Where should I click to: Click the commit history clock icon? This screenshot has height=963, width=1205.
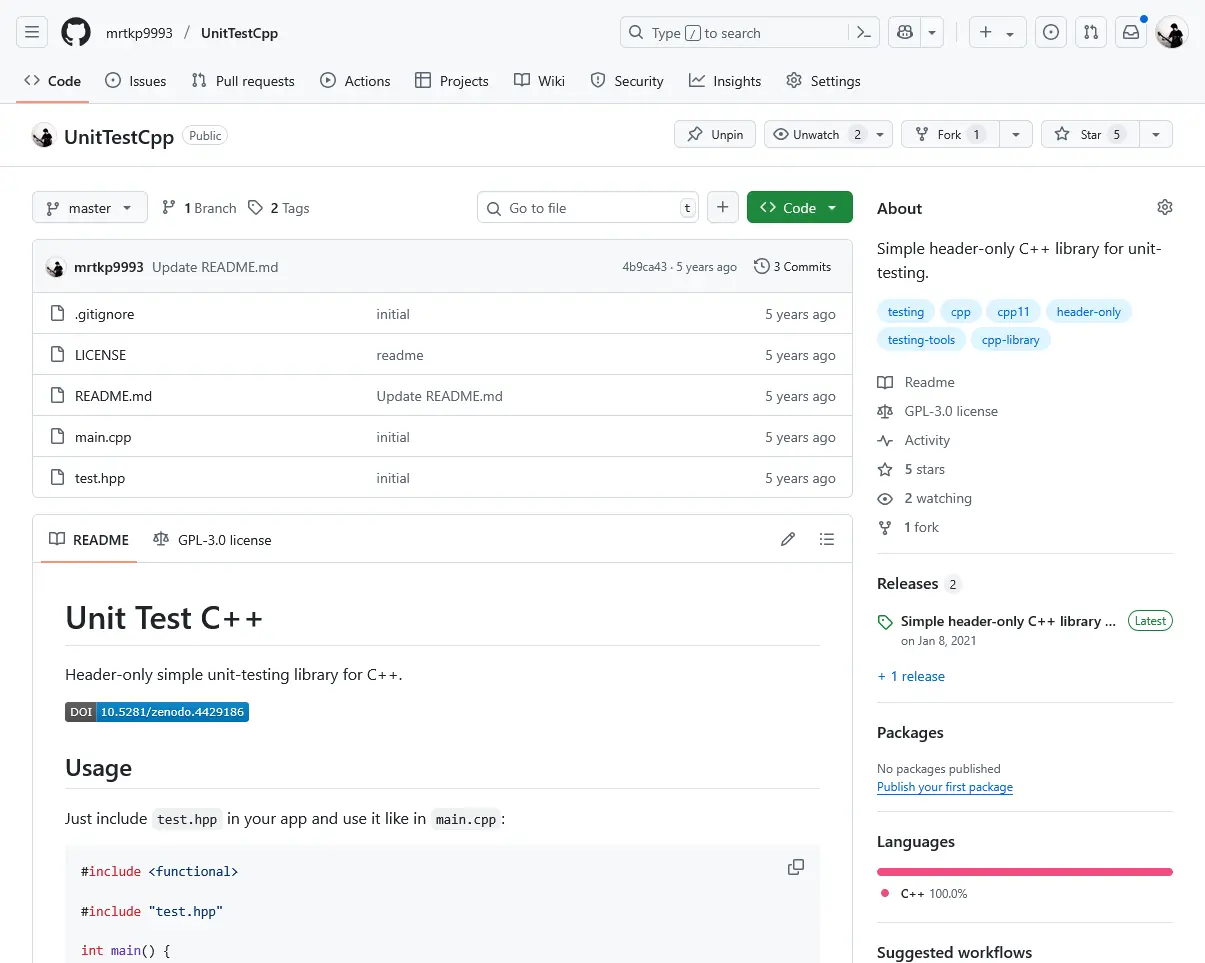pyautogui.click(x=762, y=267)
